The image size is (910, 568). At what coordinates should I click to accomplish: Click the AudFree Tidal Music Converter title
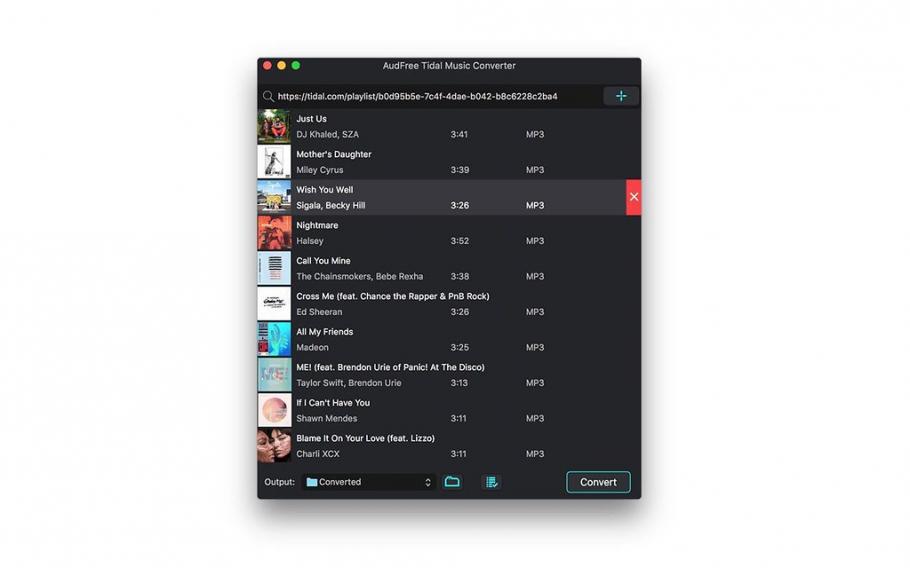click(449, 66)
